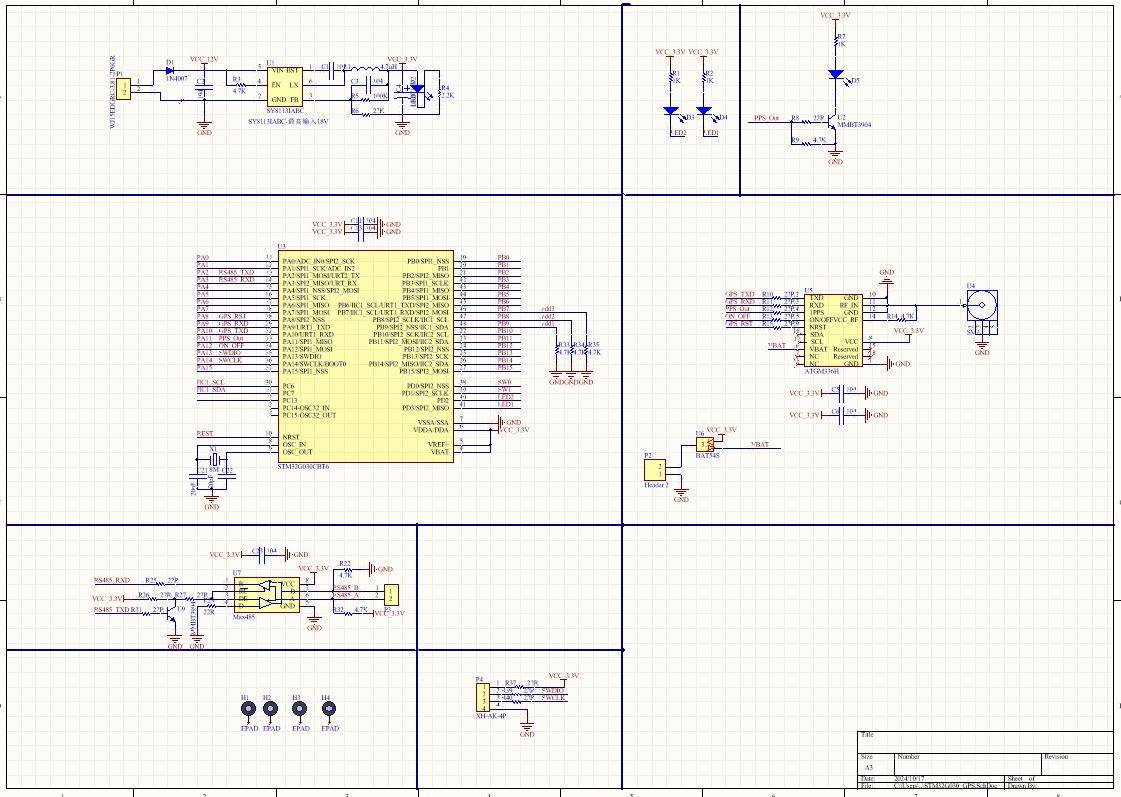Select LED D3 above the LED2 label

(671, 112)
